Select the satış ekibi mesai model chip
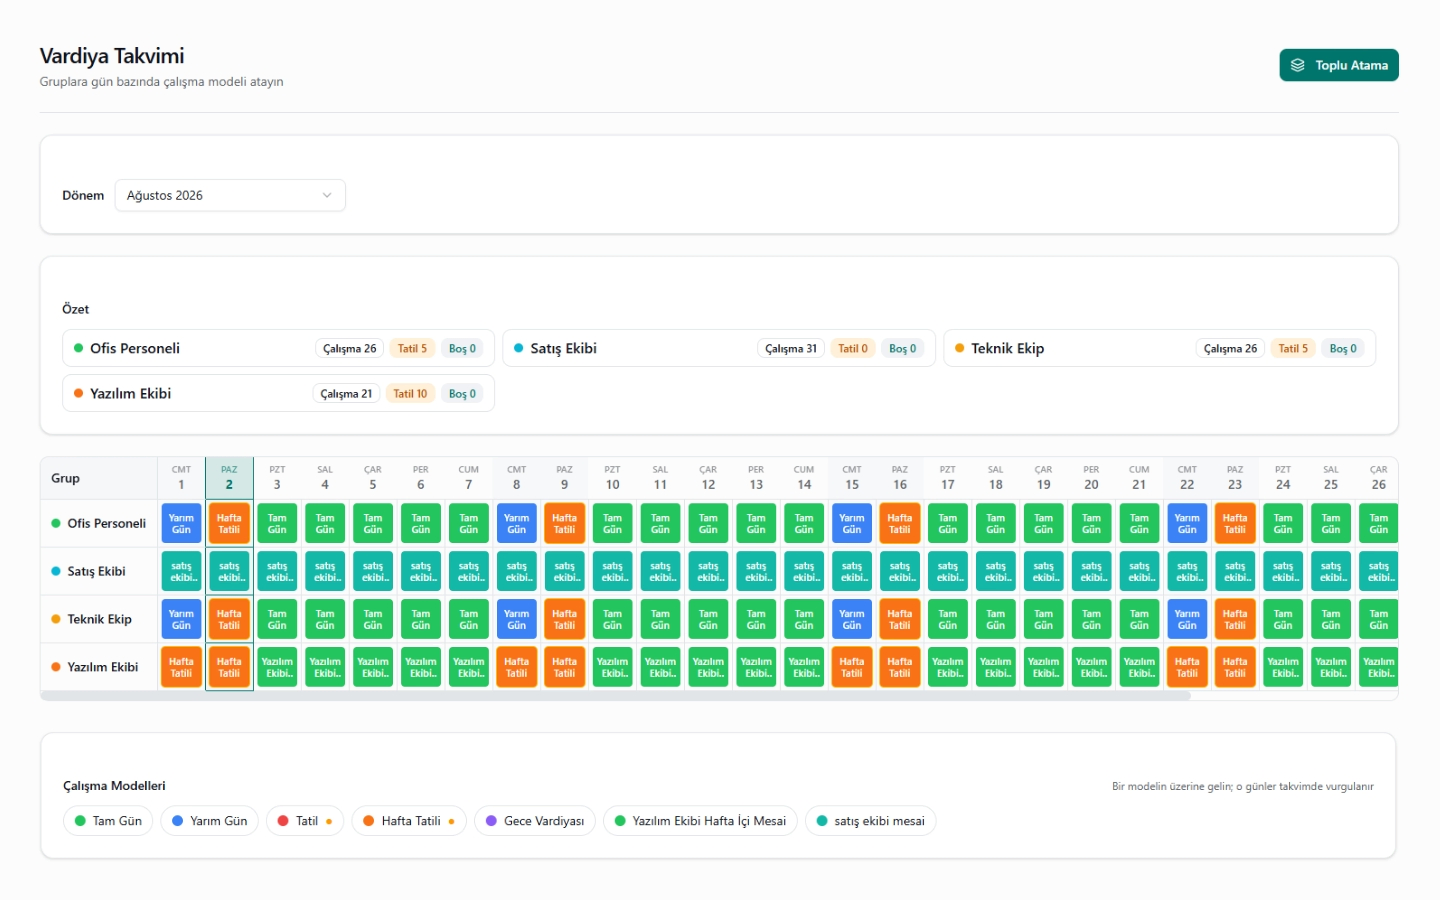Image resolution: width=1440 pixels, height=900 pixels. pyautogui.click(x=871, y=821)
